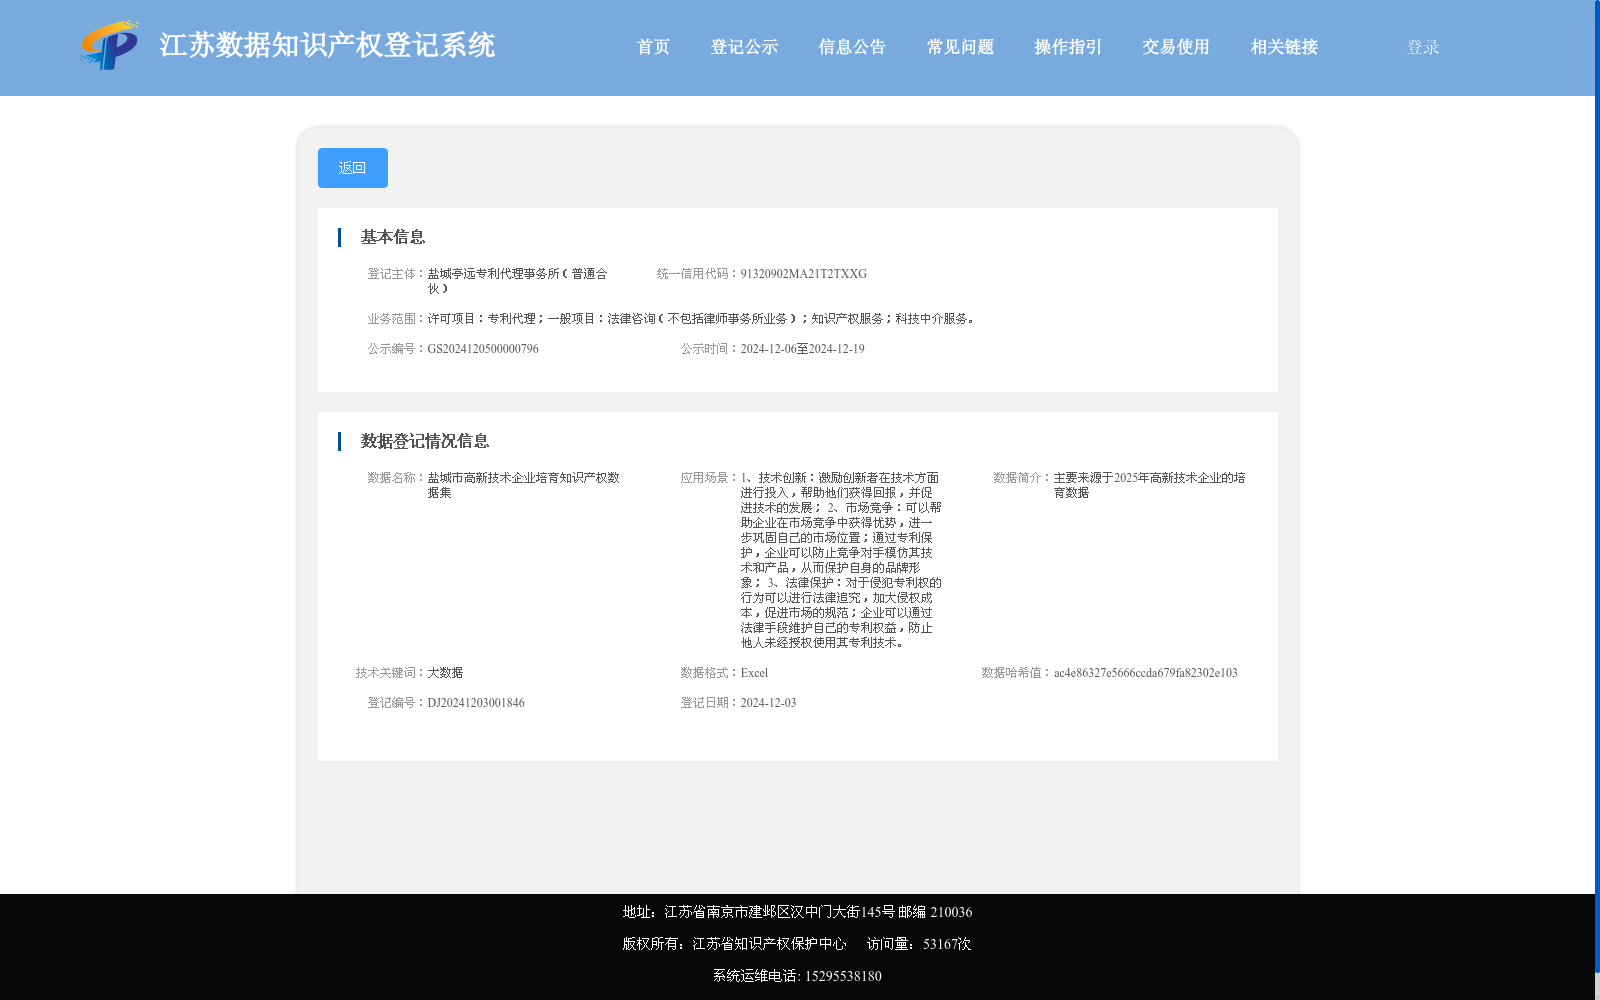Select 常见问题 in the top navigation
This screenshot has height=1000, width=1600.
click(960, 47)
